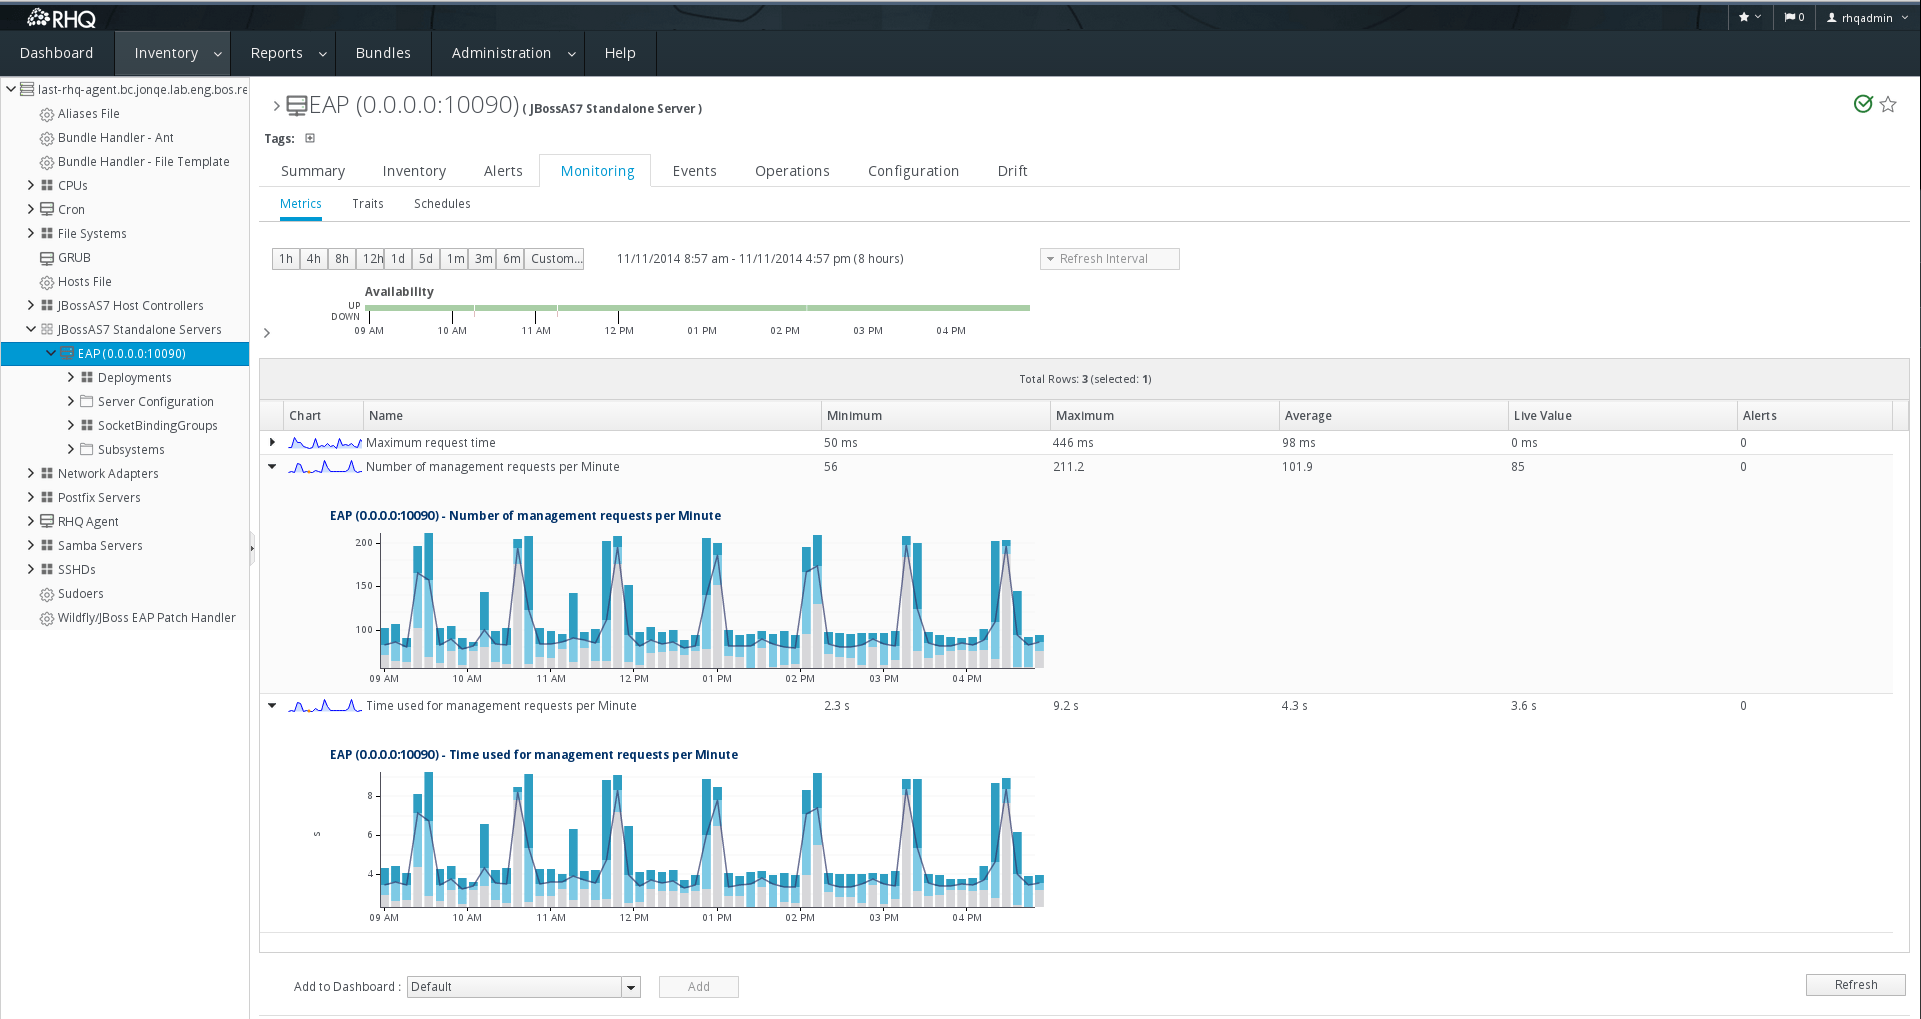Collapse the Number of management requests row

(271, 466)
